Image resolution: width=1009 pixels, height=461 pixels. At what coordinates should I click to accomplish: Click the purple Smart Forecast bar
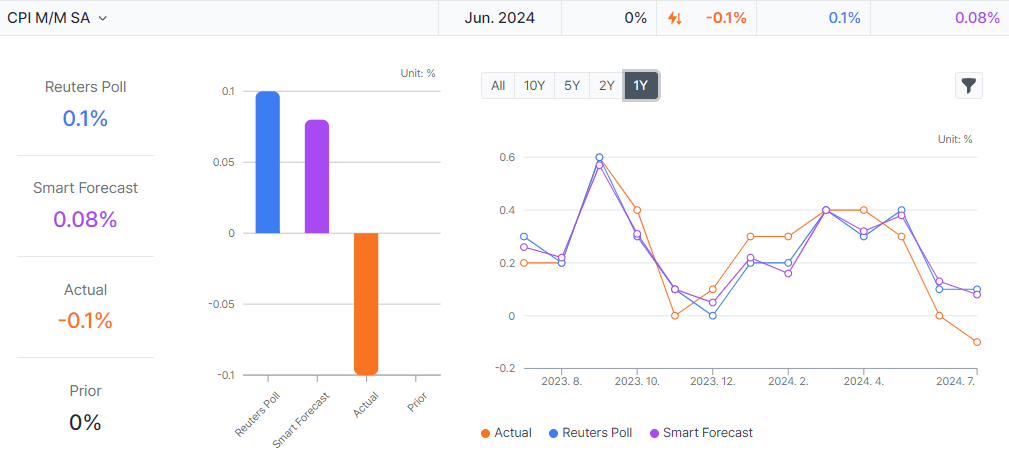point(316,176)
